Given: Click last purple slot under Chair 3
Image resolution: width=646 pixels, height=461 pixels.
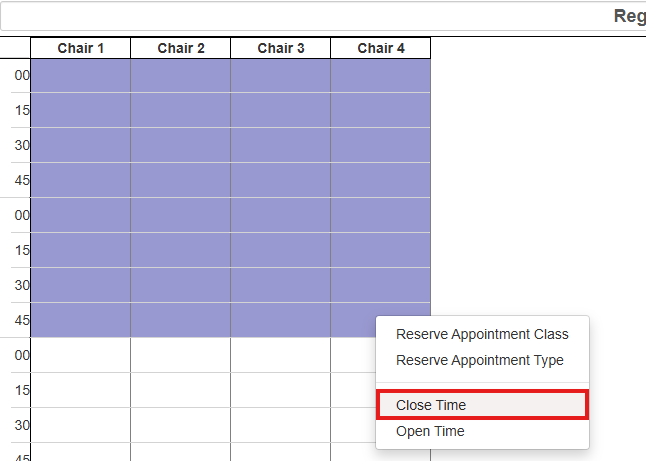Looking at the screenshot, I should pyautogui.click(x=281, y=320).
